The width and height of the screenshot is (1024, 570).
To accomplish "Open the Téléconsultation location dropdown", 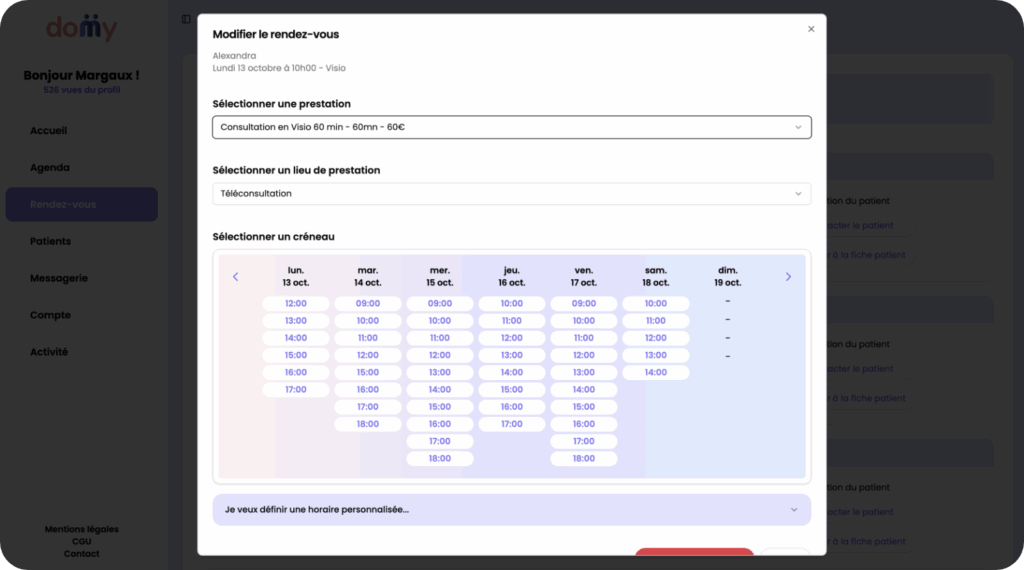I will [x=511, y=193].
